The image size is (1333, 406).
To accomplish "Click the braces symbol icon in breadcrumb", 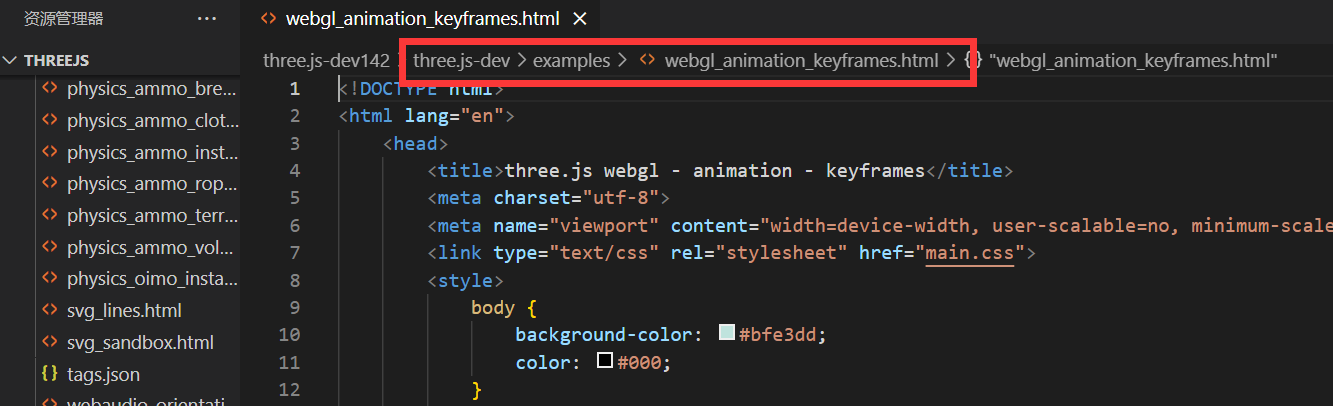I will pyautogui.click(x=973, y=60).
